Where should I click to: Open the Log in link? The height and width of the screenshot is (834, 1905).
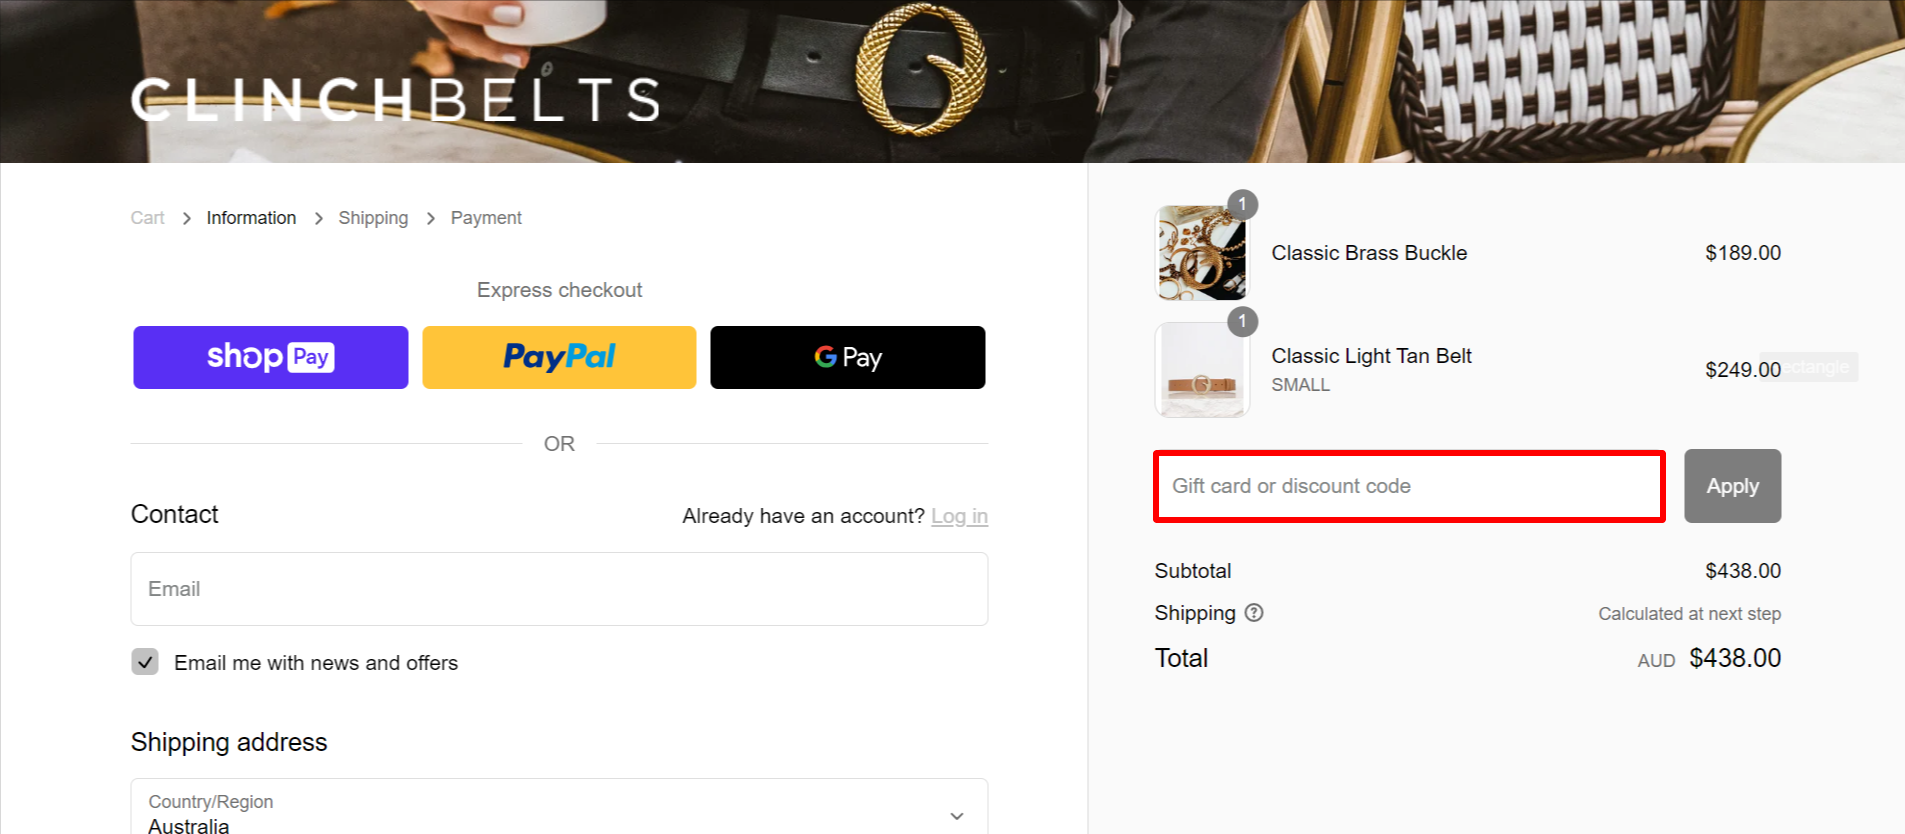coord(959,515)
